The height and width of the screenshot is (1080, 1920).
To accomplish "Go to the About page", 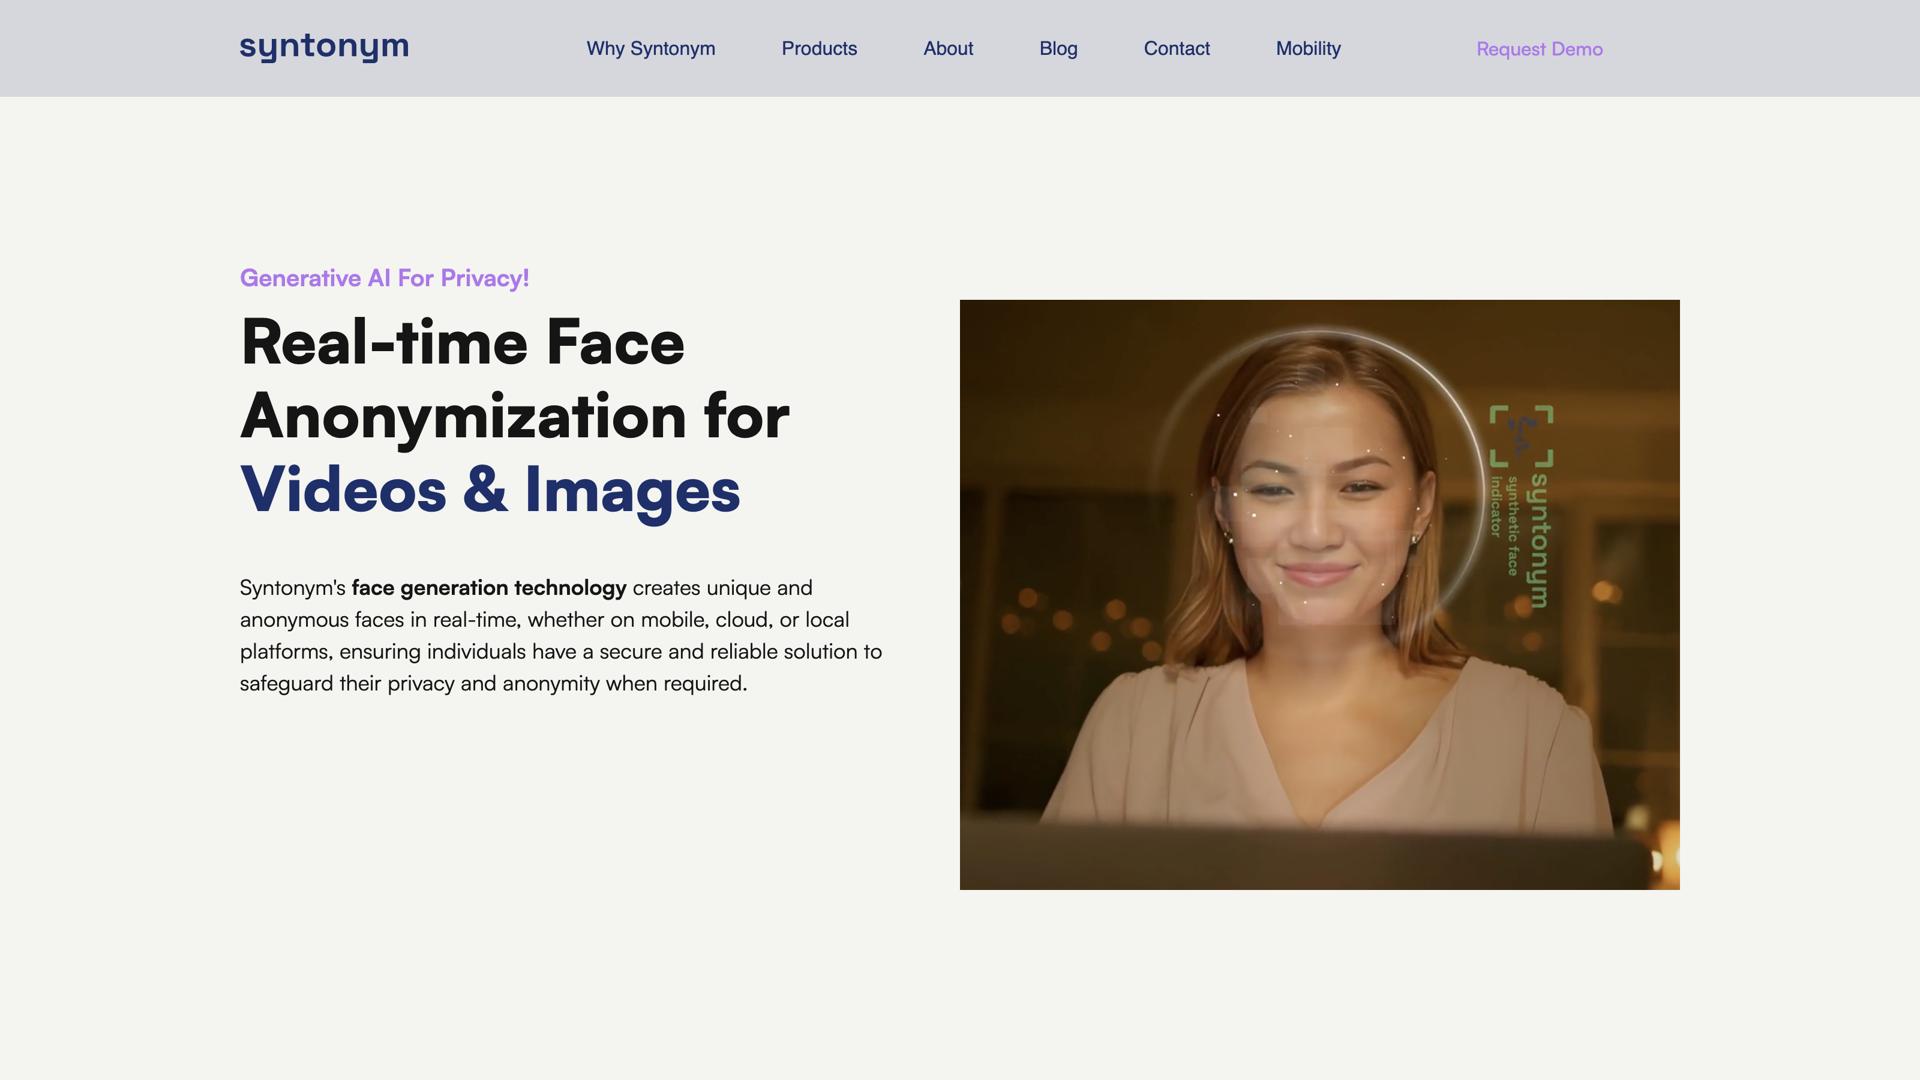I will pyautogui.click(x=947, y=48).
